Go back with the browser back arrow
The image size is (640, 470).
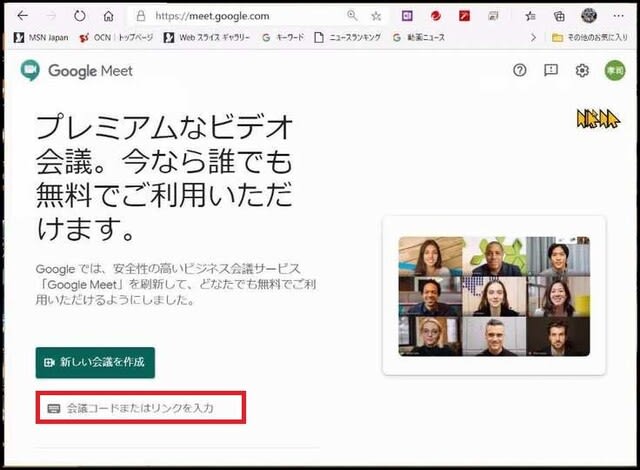click(22, 16)
